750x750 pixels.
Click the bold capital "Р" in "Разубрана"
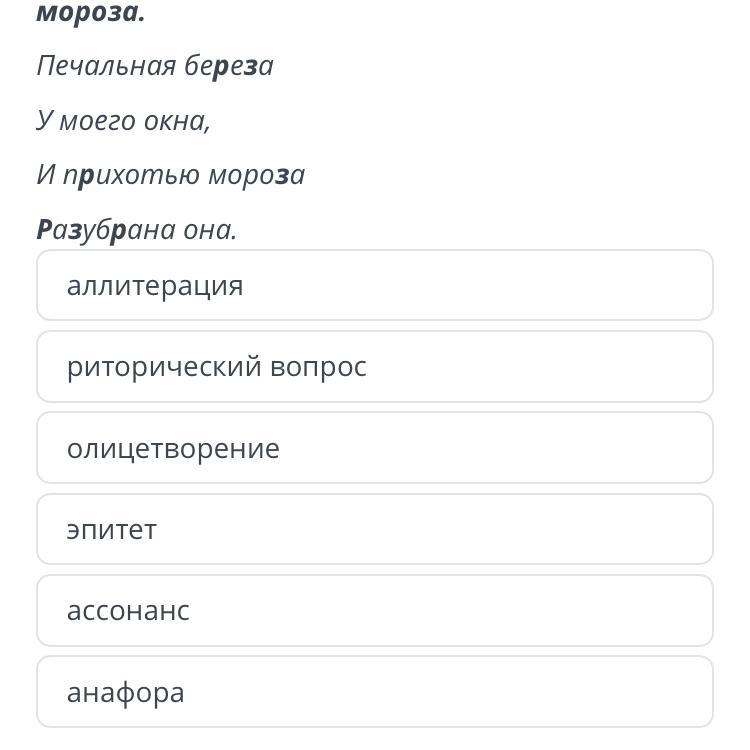point(44,230)
